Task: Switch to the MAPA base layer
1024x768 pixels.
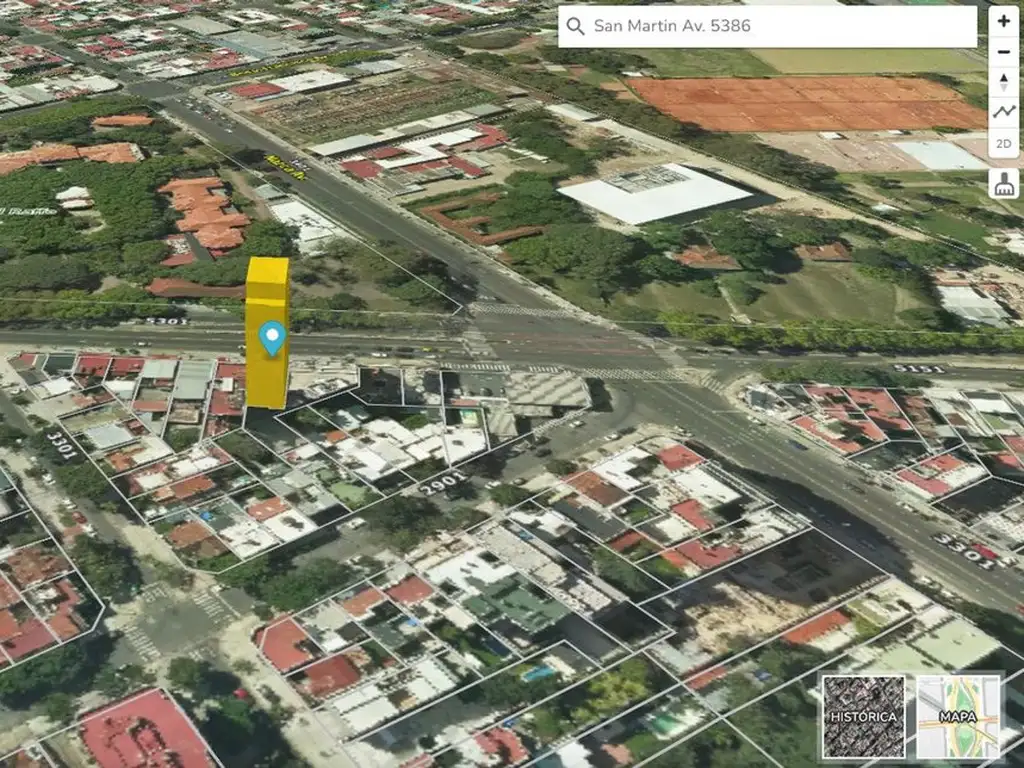Action: pyautogui.click(x=958, y=716)
